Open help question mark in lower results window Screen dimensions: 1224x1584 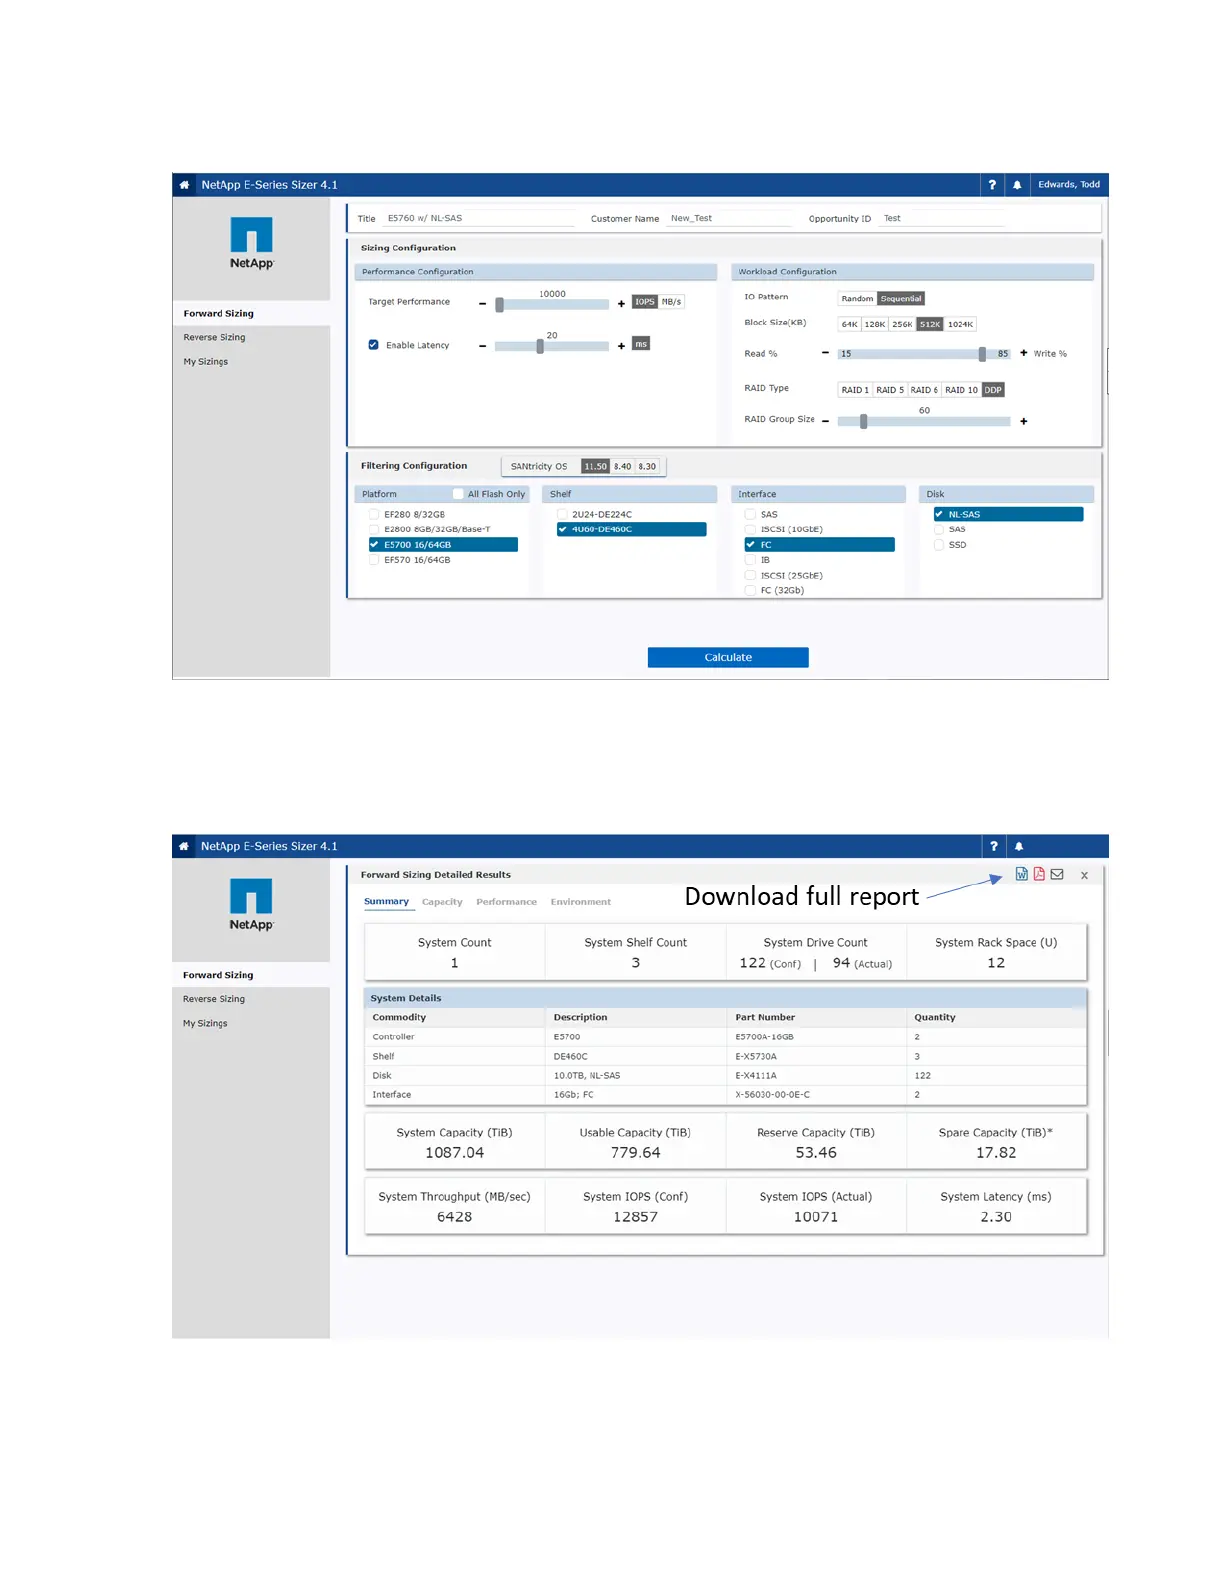coord(993,846)
